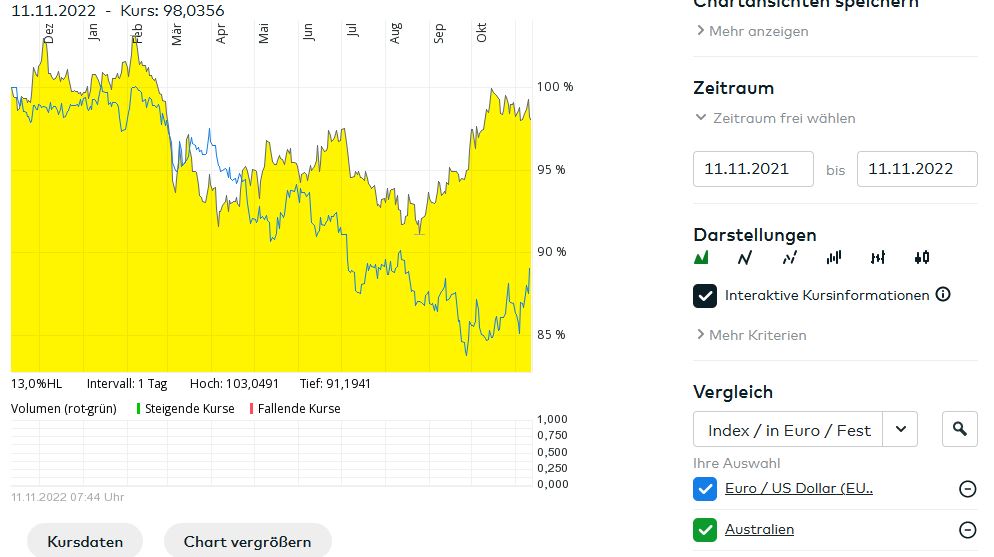
Task: Click the start date field 11.11.2021
Action: pyautogui.click(x=753, y=169)
